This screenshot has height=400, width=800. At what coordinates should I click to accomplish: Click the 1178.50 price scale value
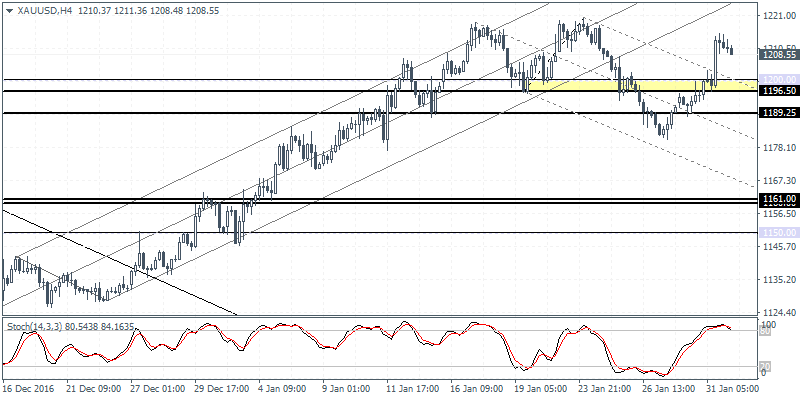[777, 148]
